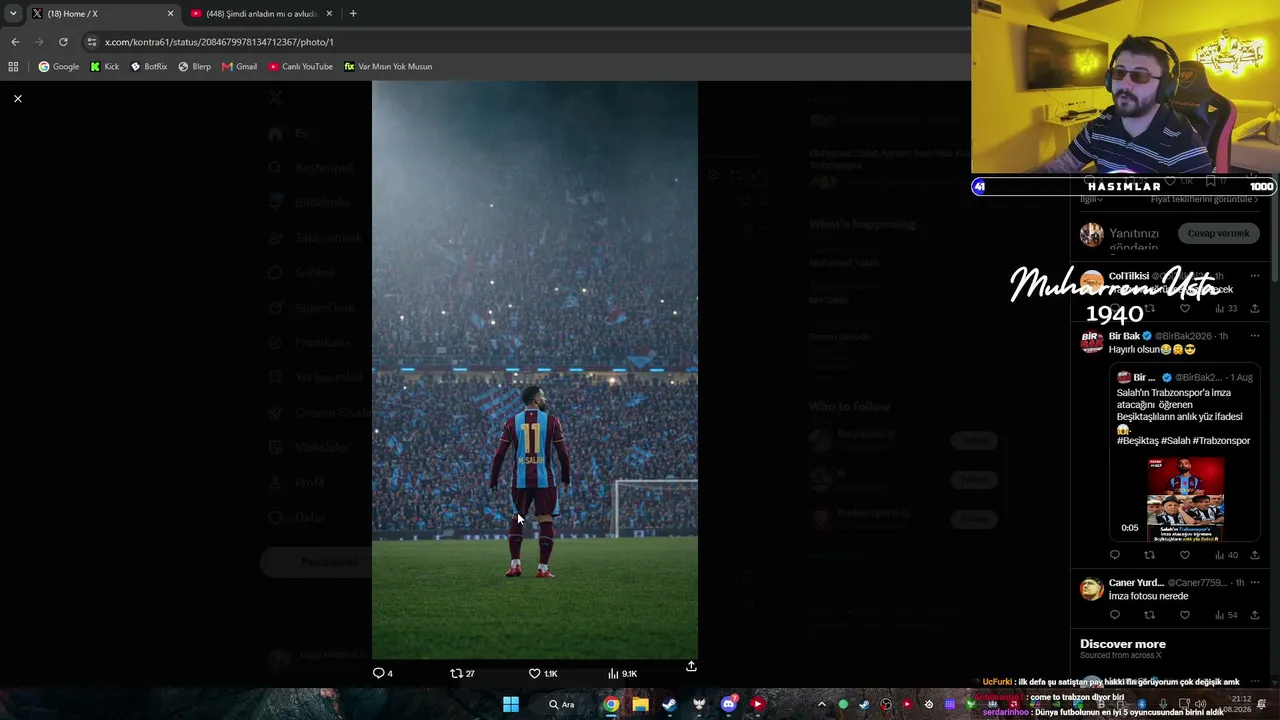Image resolution: width=1280 pixels, height=720 pixels.
Task: Share the ColTilkisi comment
Action: coord(1255,309)
